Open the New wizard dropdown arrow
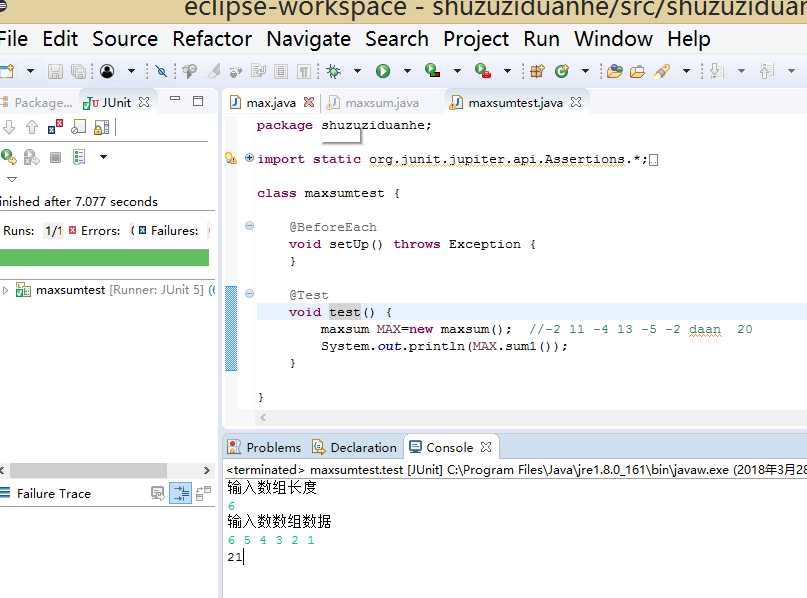The width and height of the screenshot is (807, 598). click(30, 71)
